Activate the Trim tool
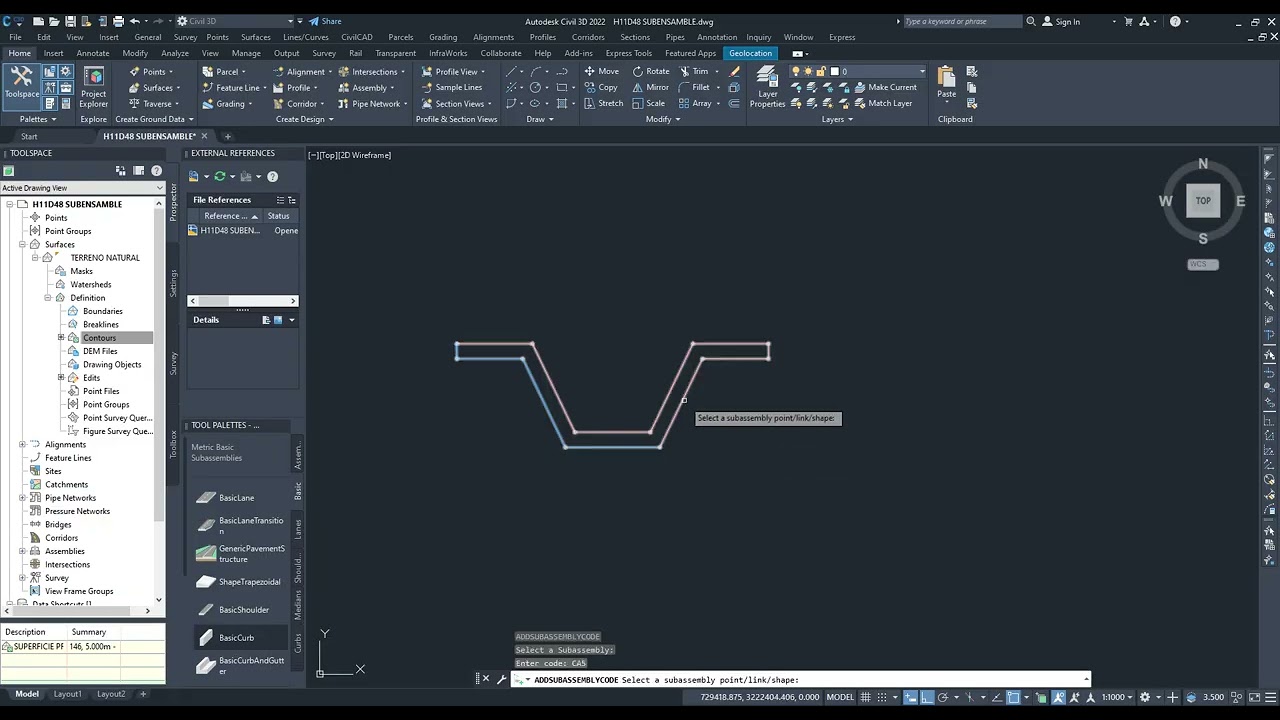The width and height of the screenshot is (1280, 720). coord(694,71)
